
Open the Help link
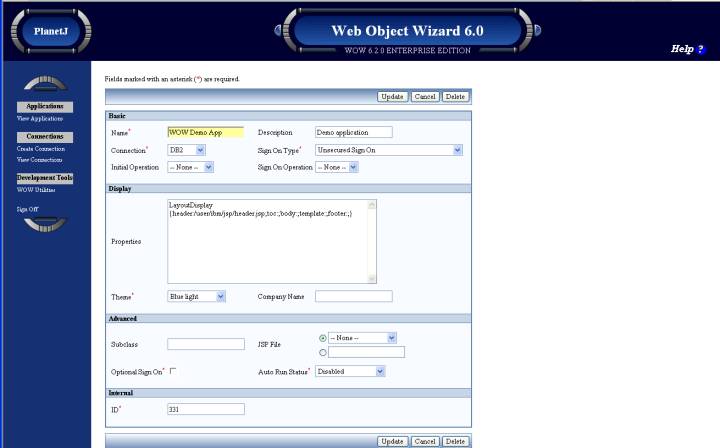pyautogui.click(x=682, y=49)
